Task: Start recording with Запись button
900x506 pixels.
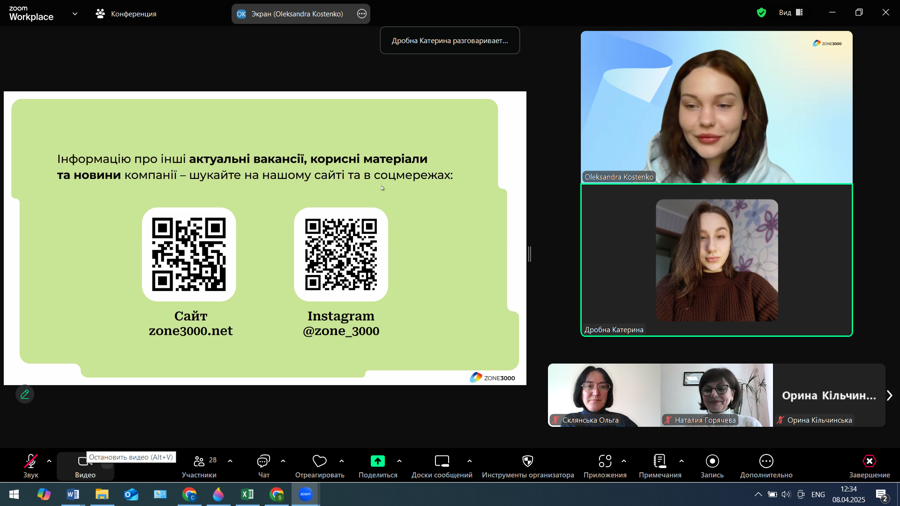Action: tap(712, 466)
